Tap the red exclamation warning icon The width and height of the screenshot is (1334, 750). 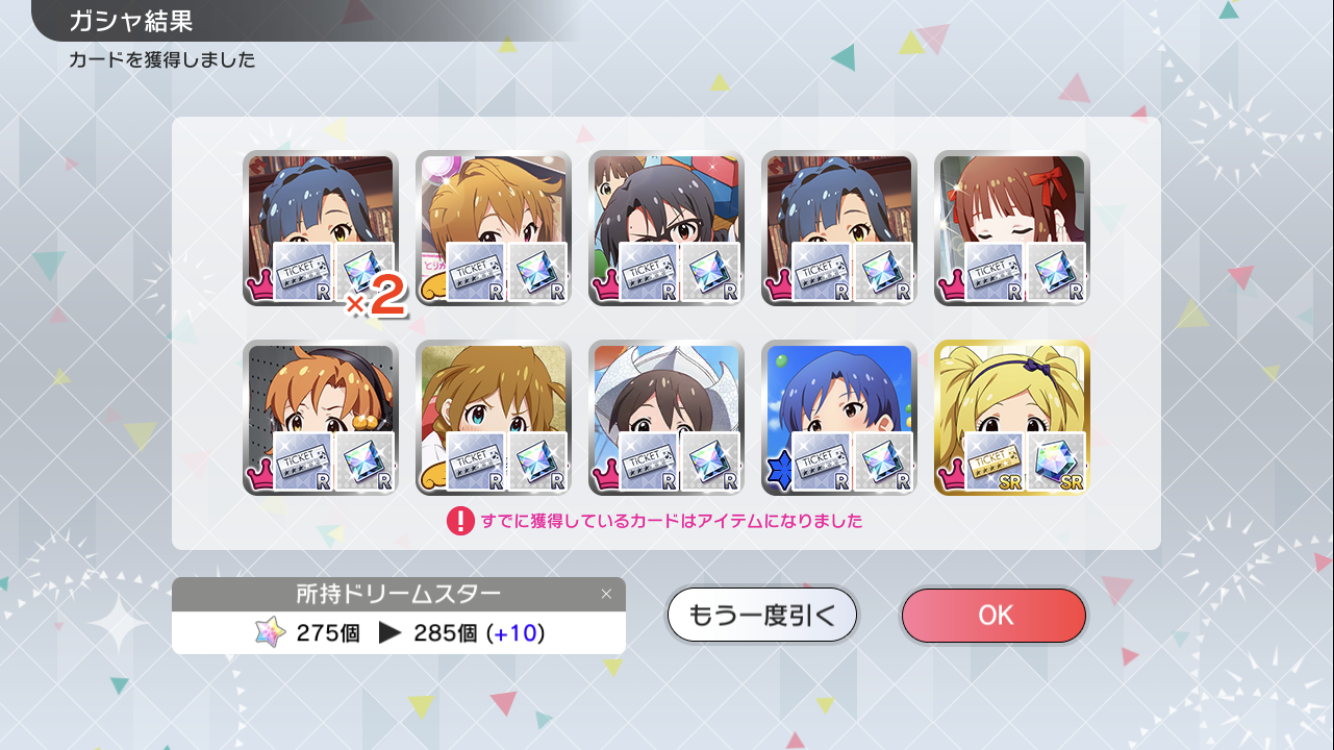(x=460, y=521)
